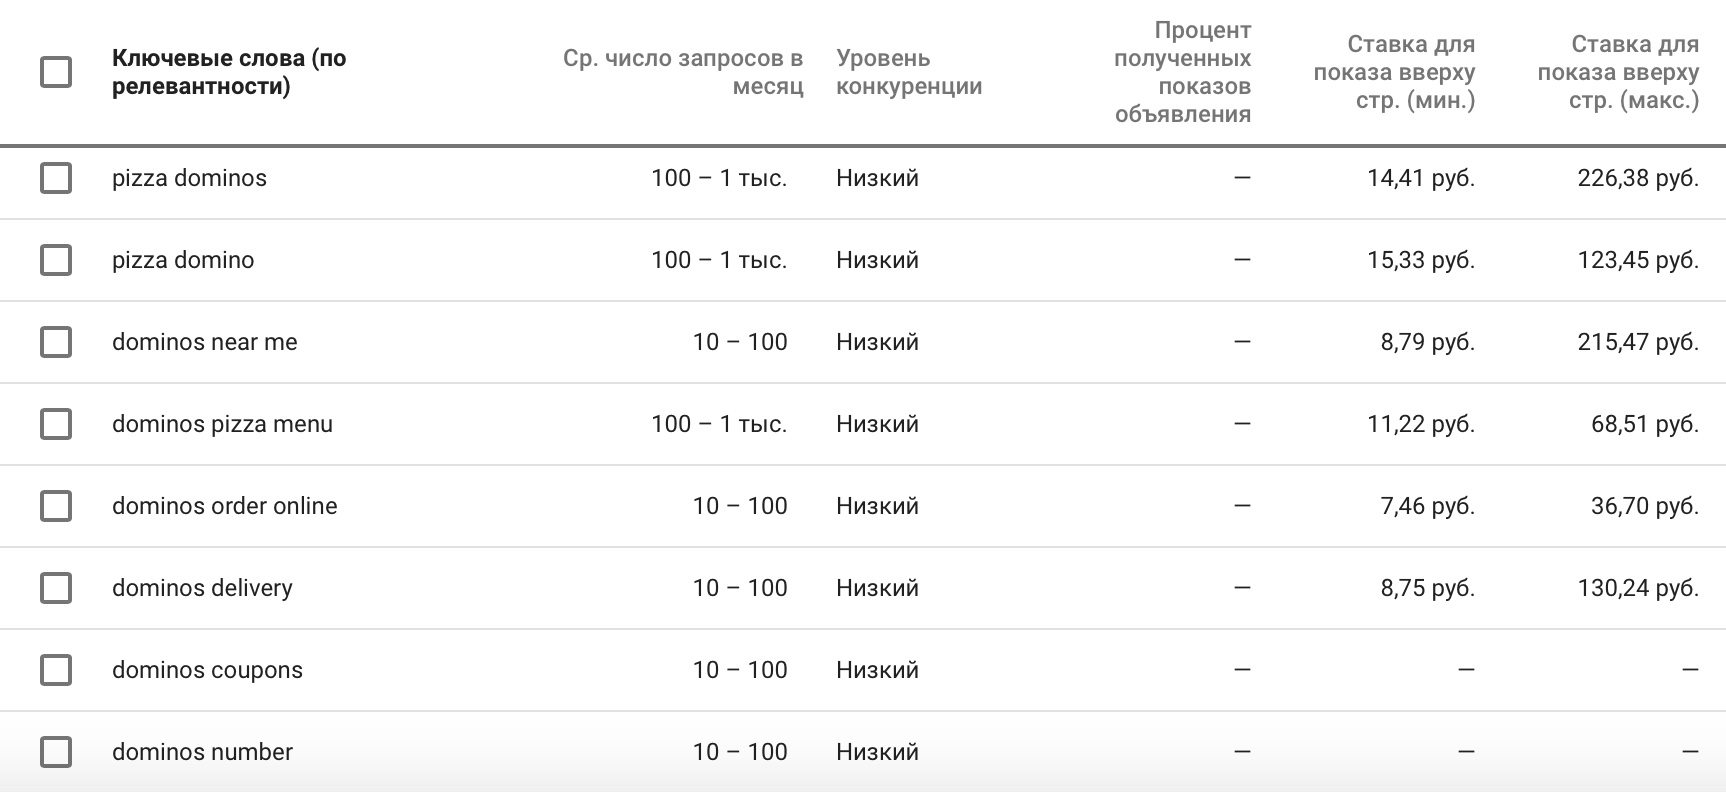Image resolution: width=1726 pixels, height=792 pixels.
Task: Enable checkbox for dominos order online
Action: point(56,506)
